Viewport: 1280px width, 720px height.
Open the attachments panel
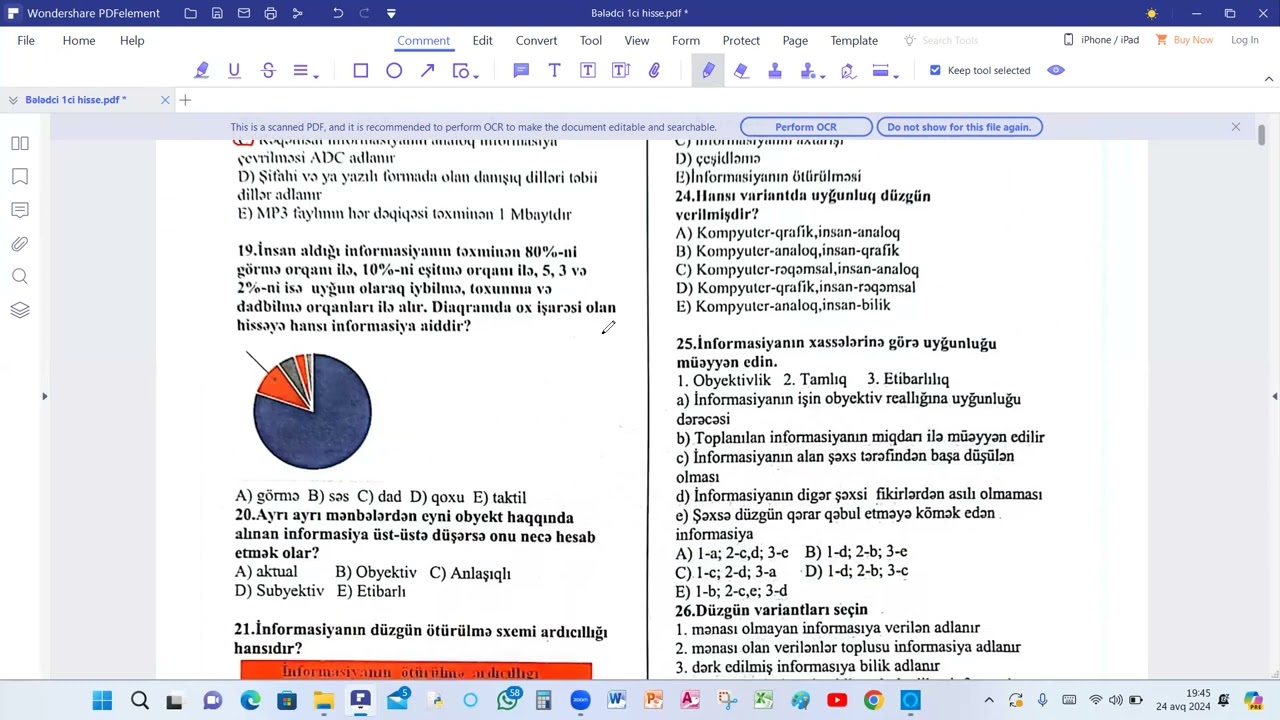coord(20,244)
